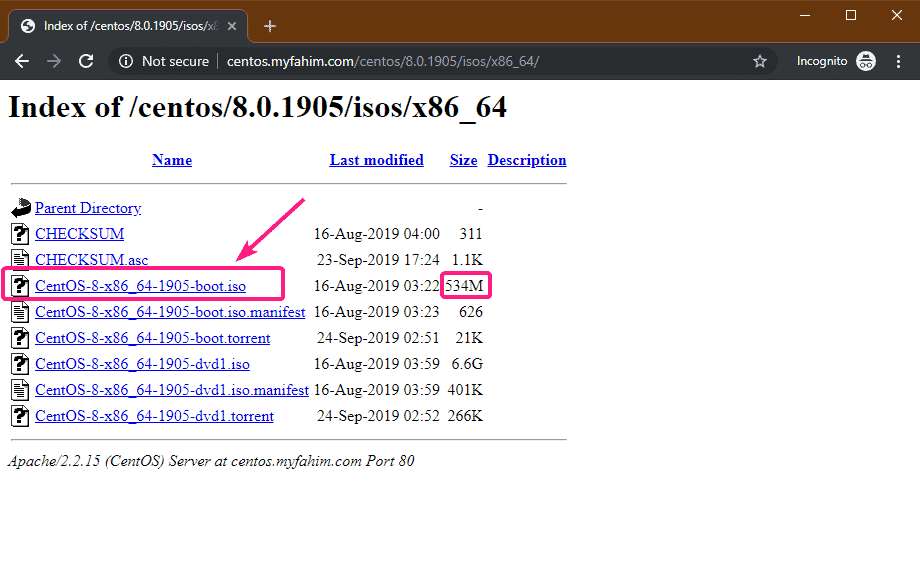Sort listing by Name column

(x=171, y=160)
